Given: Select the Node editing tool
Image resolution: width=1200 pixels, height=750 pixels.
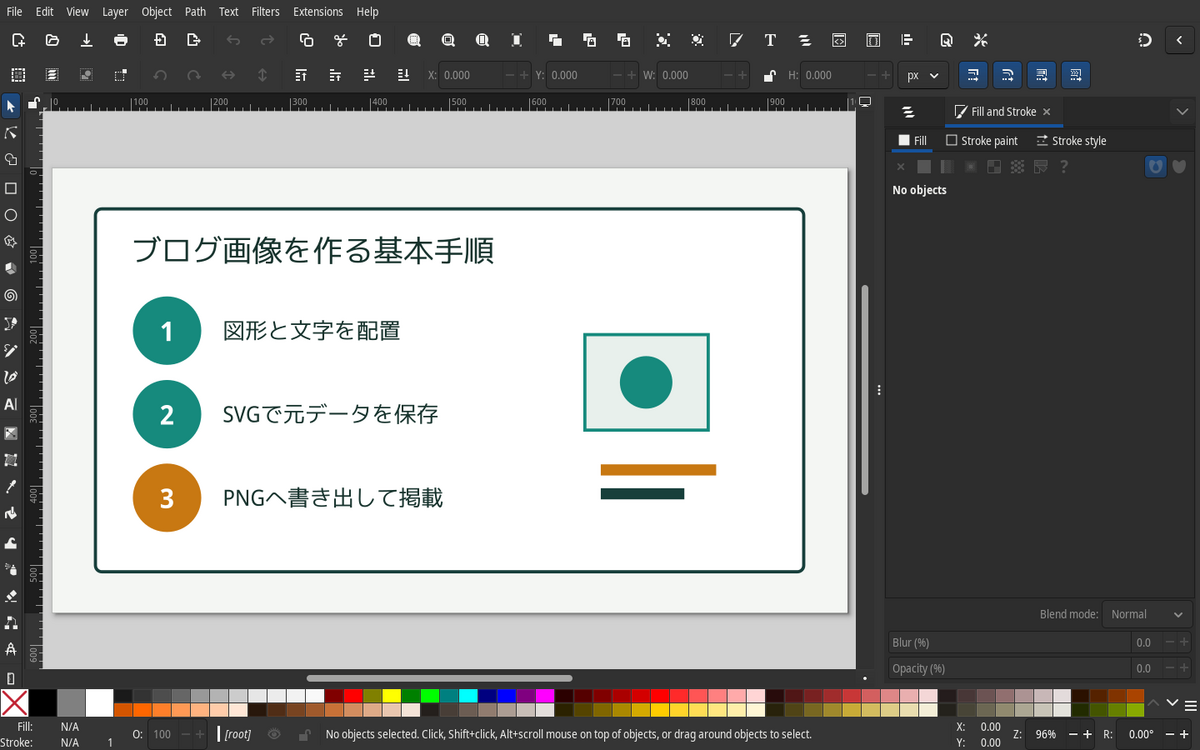Looking at the screenshot, I should click(x=11, y=133).
